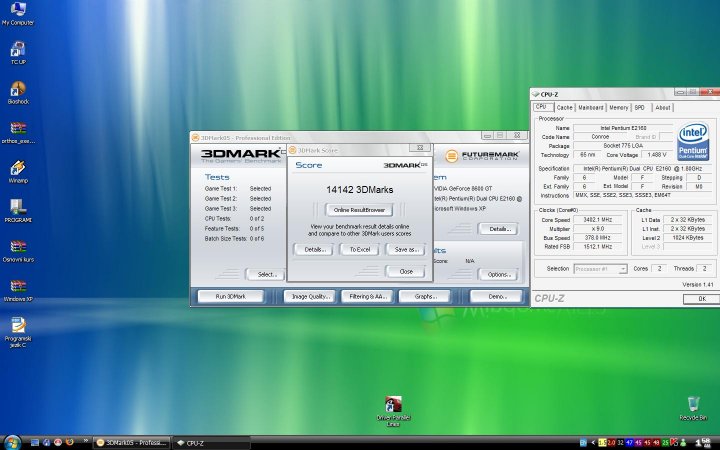Viewport: 720px width, 450px height.
Task: Click Online ResultBrowser button
Action: tap(359, 210)
